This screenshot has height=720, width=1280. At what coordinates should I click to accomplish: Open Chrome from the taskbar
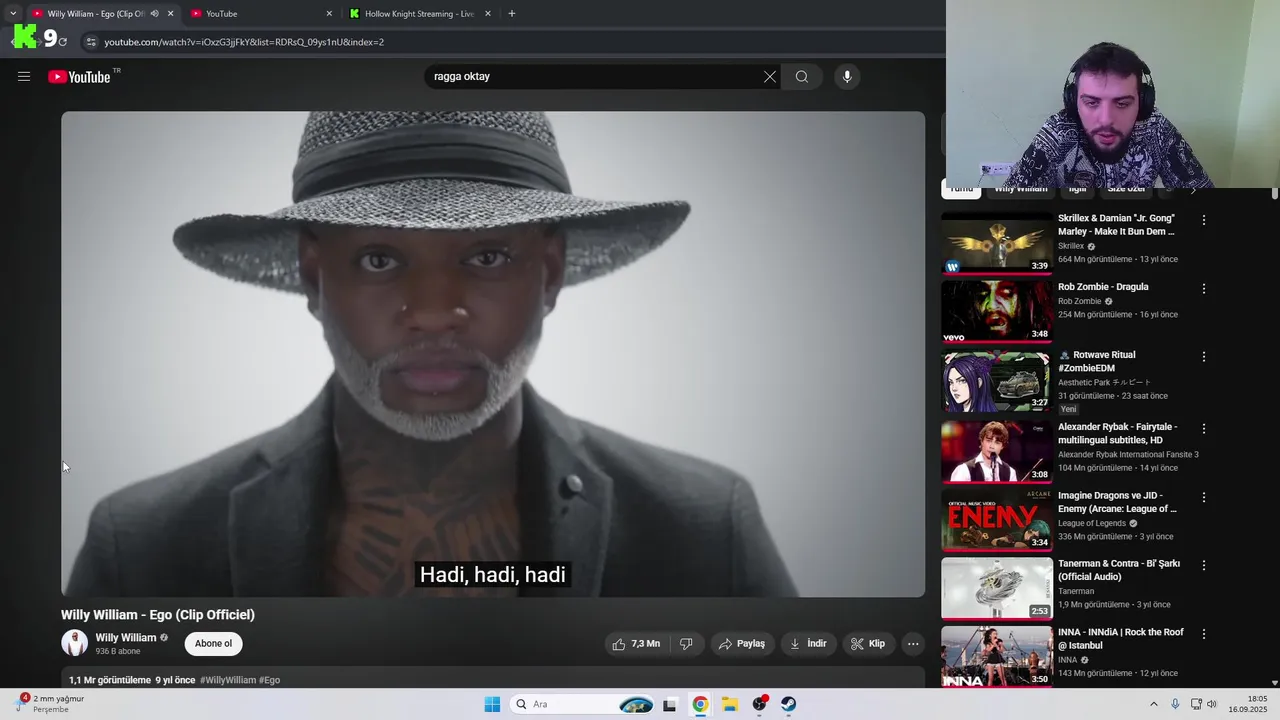[x=700, y=704]
